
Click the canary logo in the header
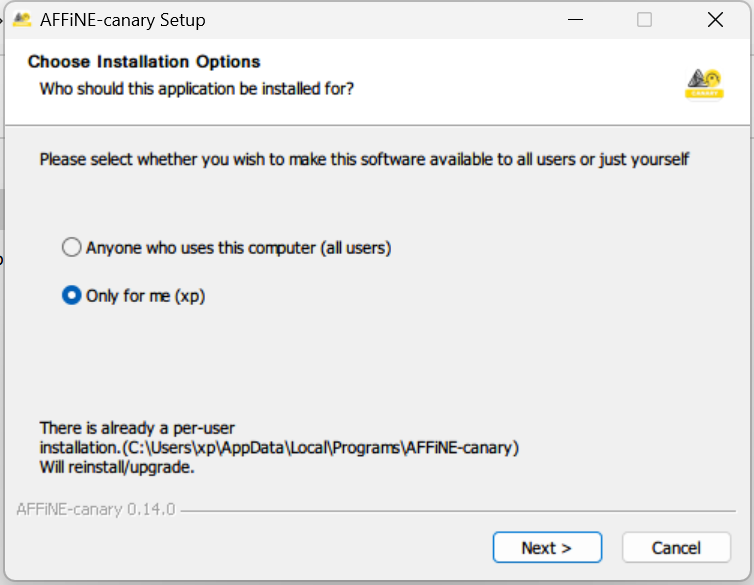tap(704, 84)
